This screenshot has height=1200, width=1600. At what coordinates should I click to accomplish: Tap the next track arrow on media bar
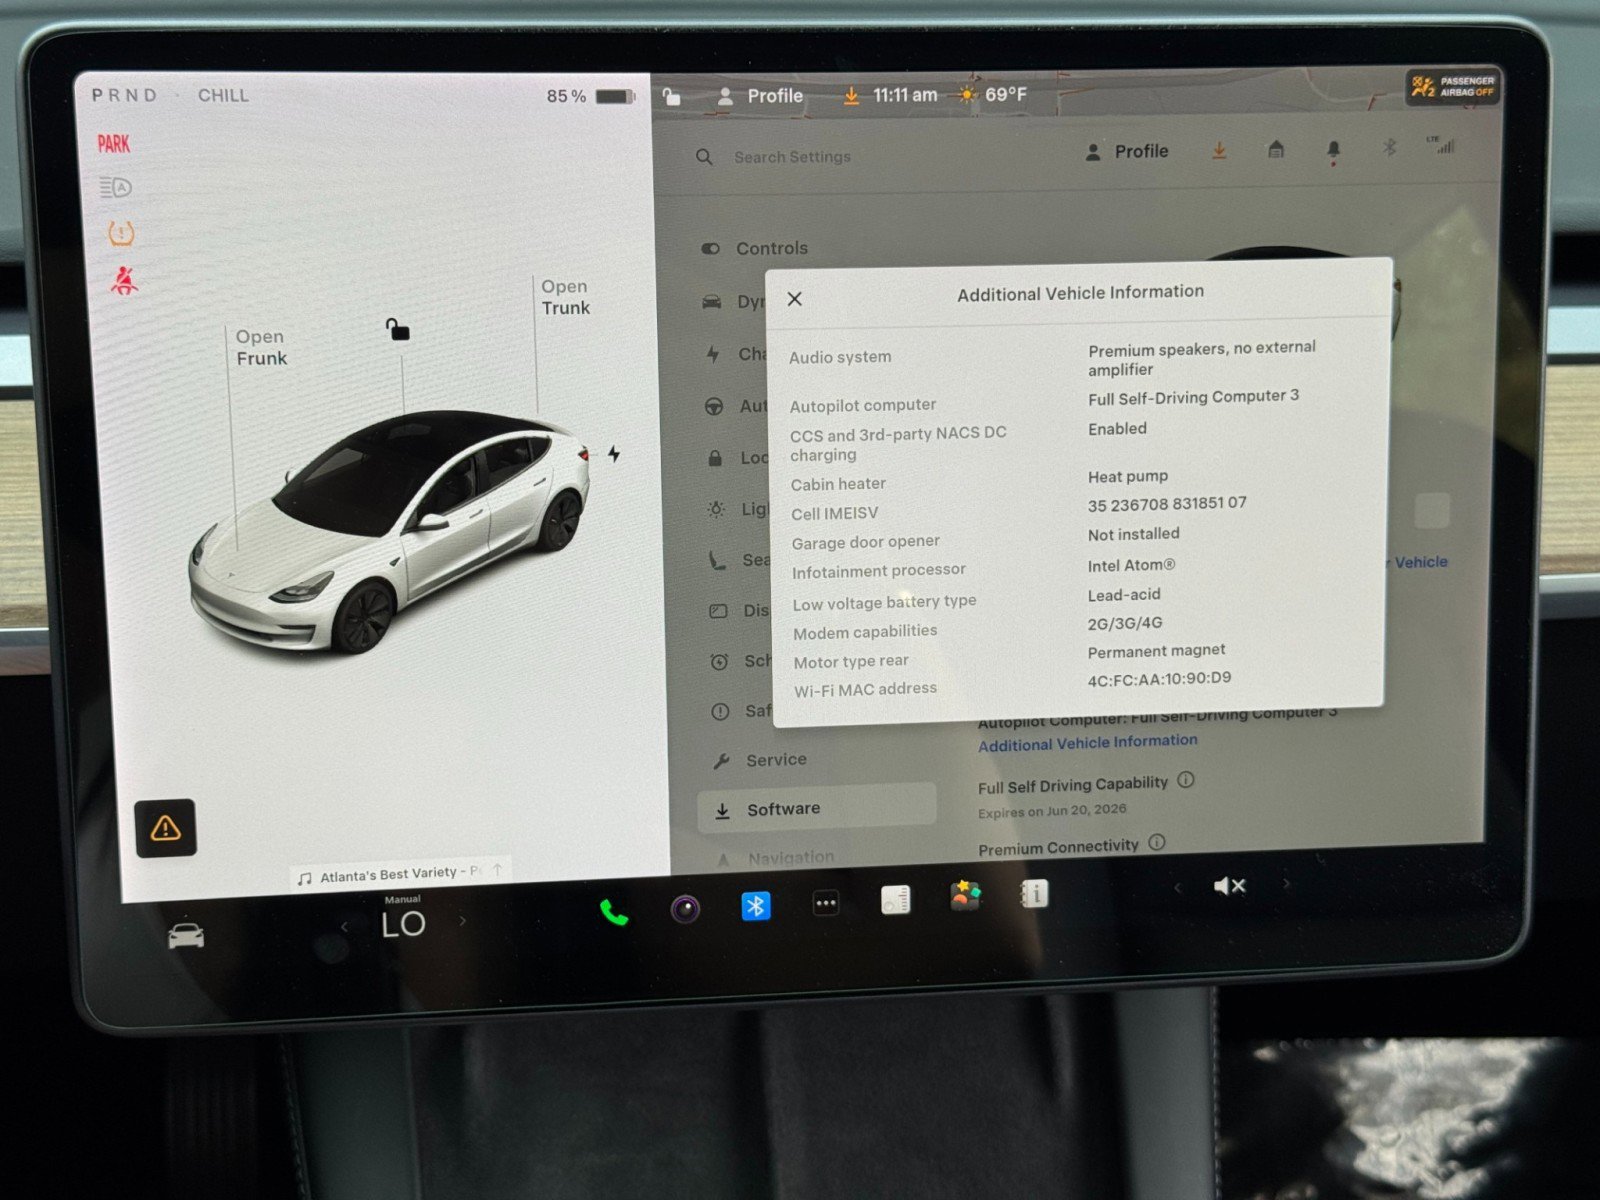pos(1285,886)
